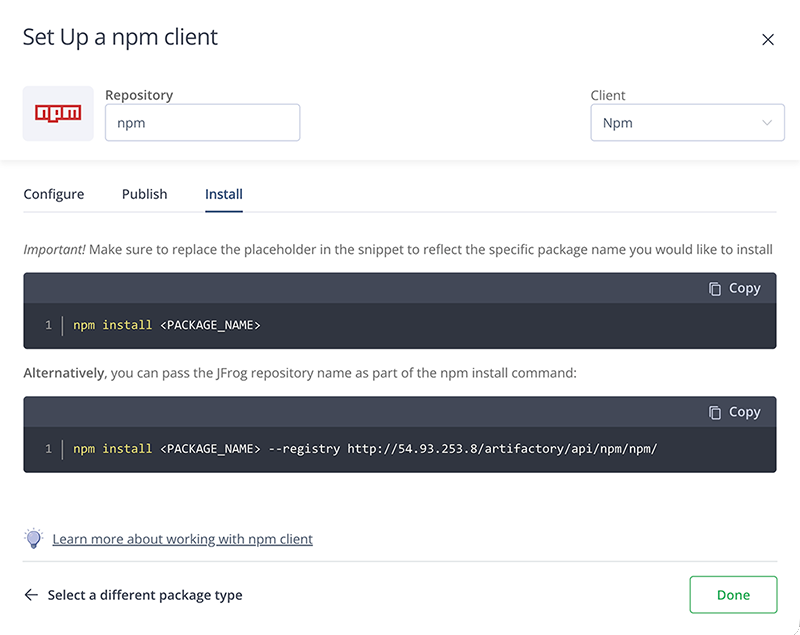The height and width of the screenshot is (635, 800).
Task: Click the Set Up a npm client title
Action: coord(120,38)
